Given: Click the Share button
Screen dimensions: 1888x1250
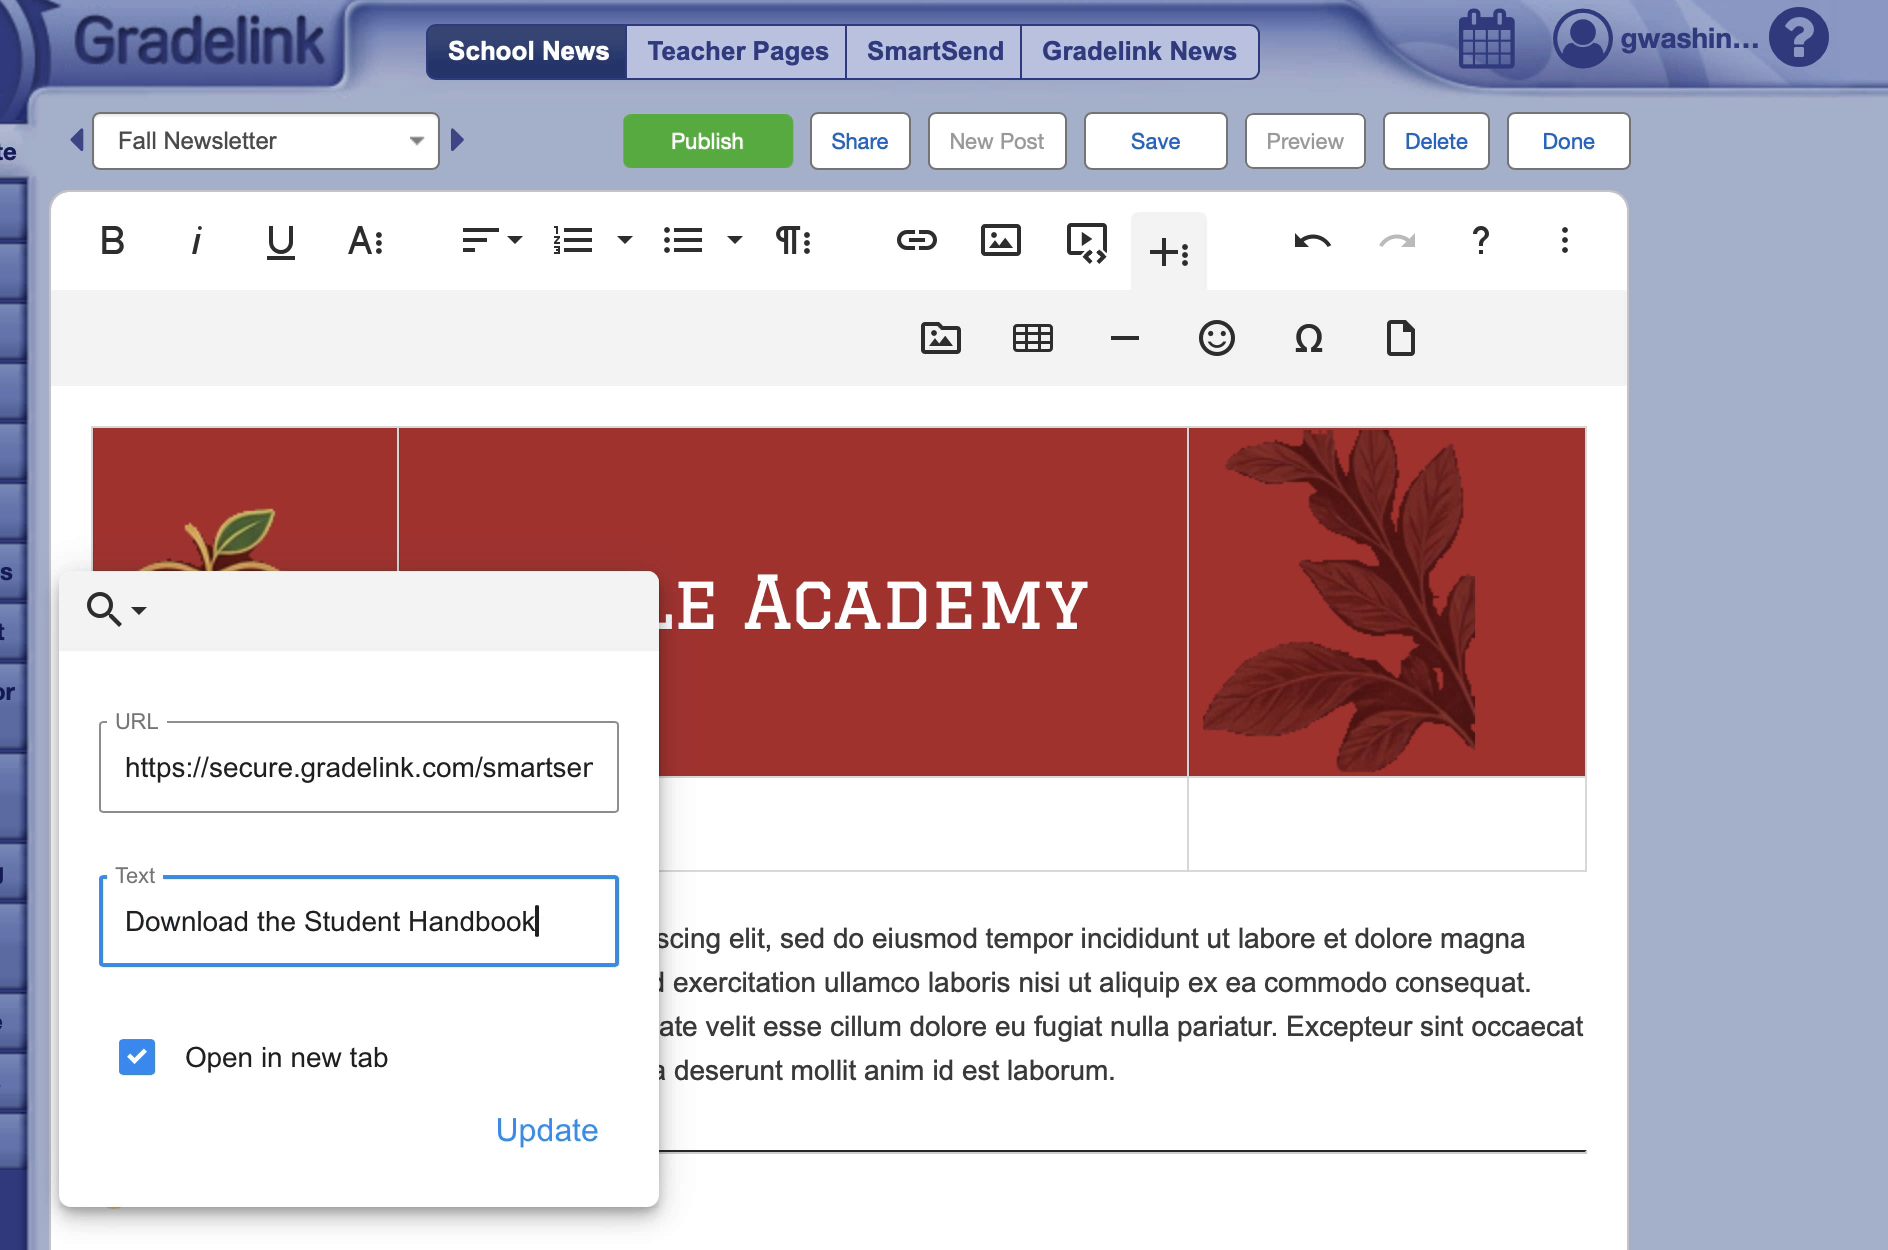Looking at the screenshot, I should pos(860,141).
